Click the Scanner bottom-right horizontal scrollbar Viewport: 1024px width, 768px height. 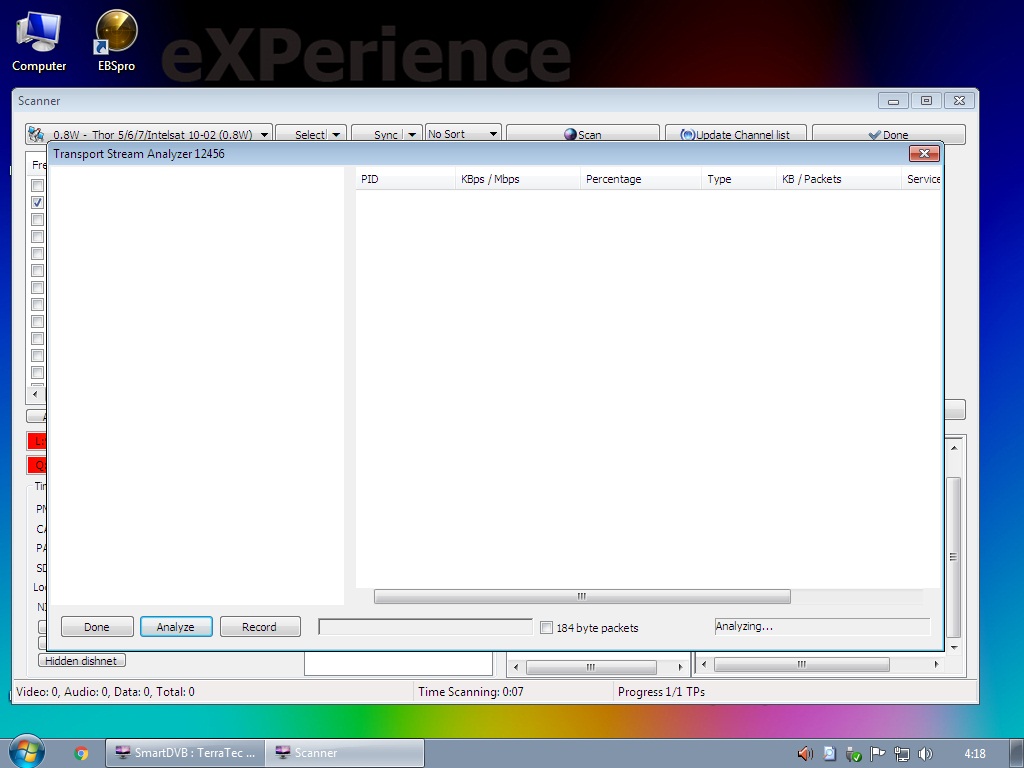pyautogui.click(x=801, y=665)
